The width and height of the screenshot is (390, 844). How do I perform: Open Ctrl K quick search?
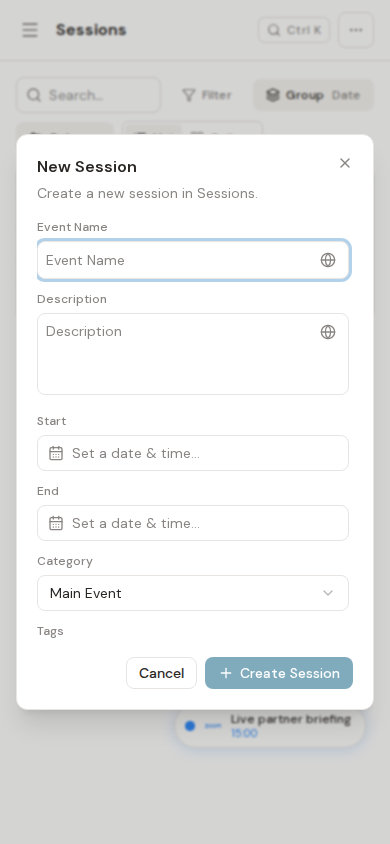coord(294,30)
